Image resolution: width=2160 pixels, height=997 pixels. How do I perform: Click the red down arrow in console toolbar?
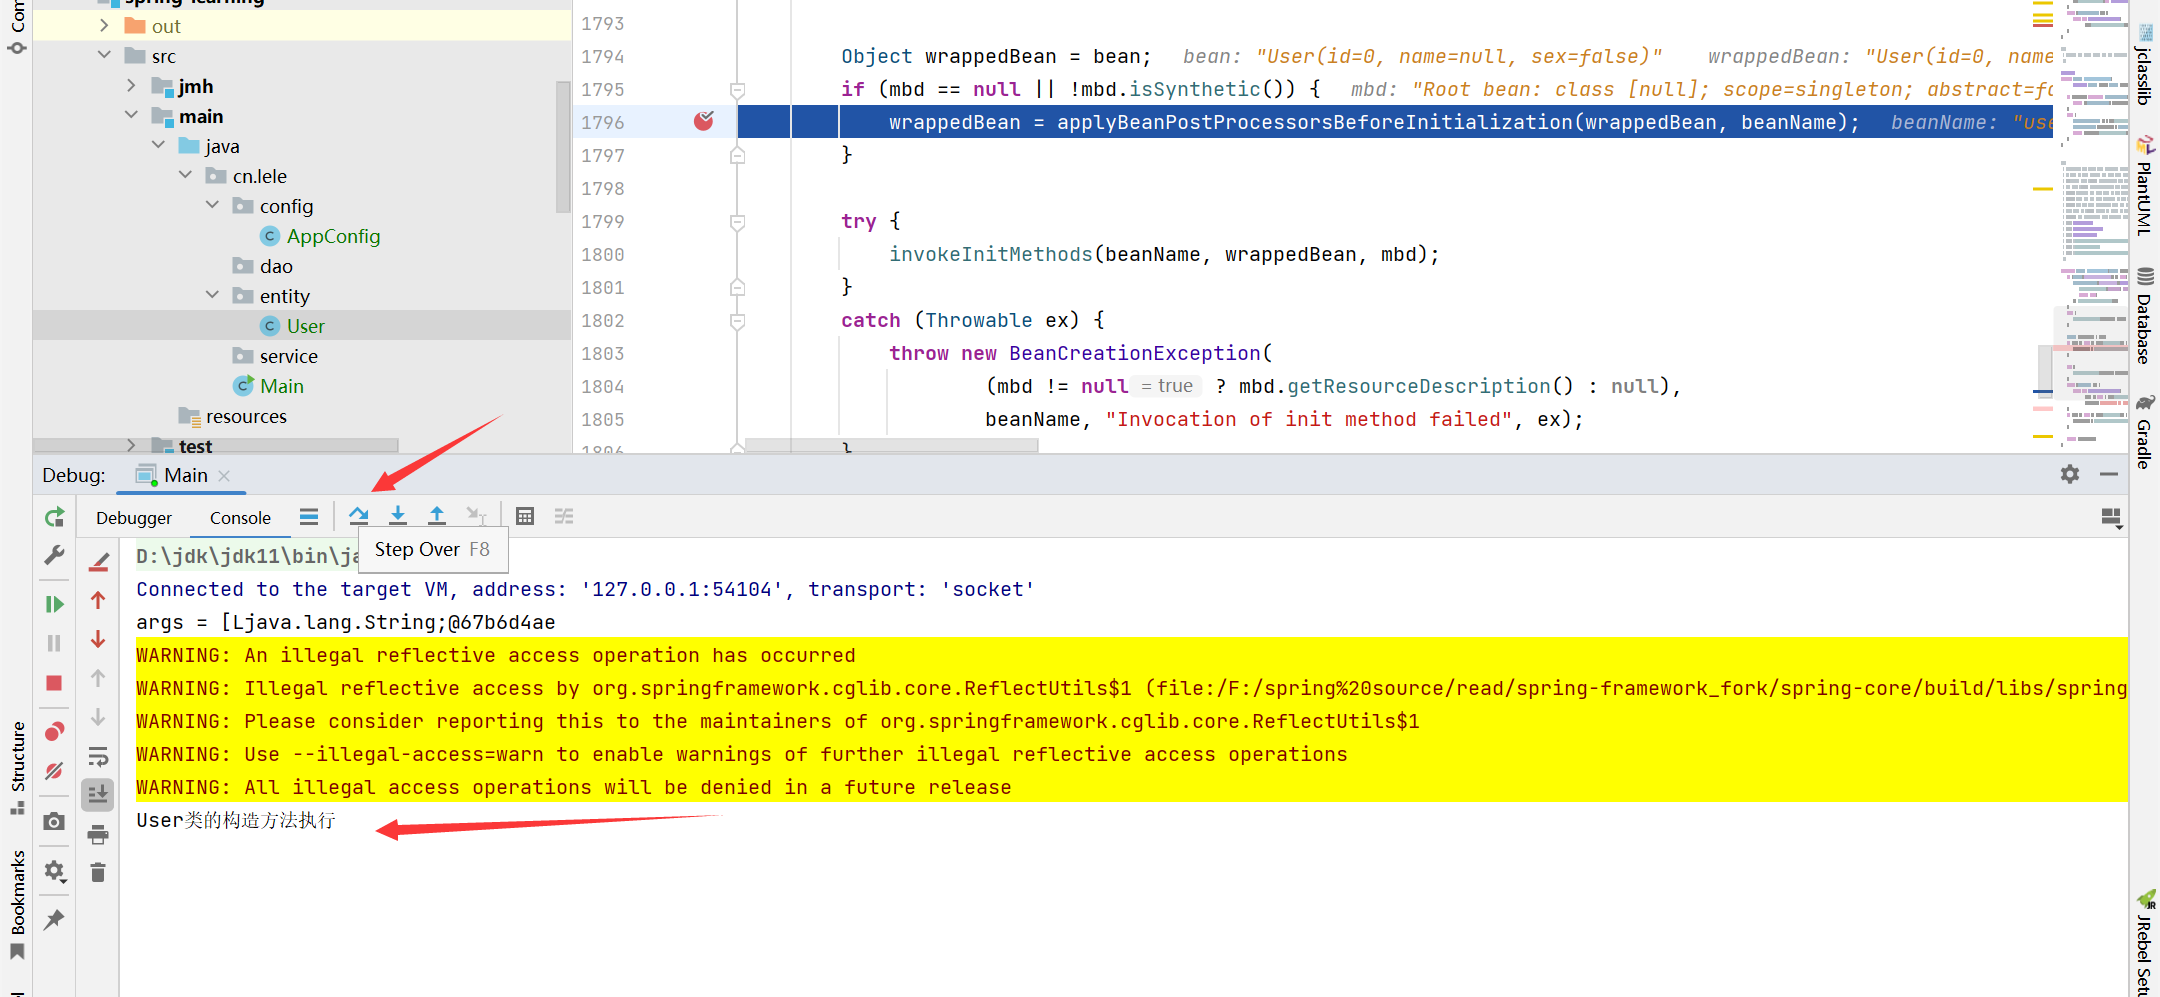pos(98,639)
